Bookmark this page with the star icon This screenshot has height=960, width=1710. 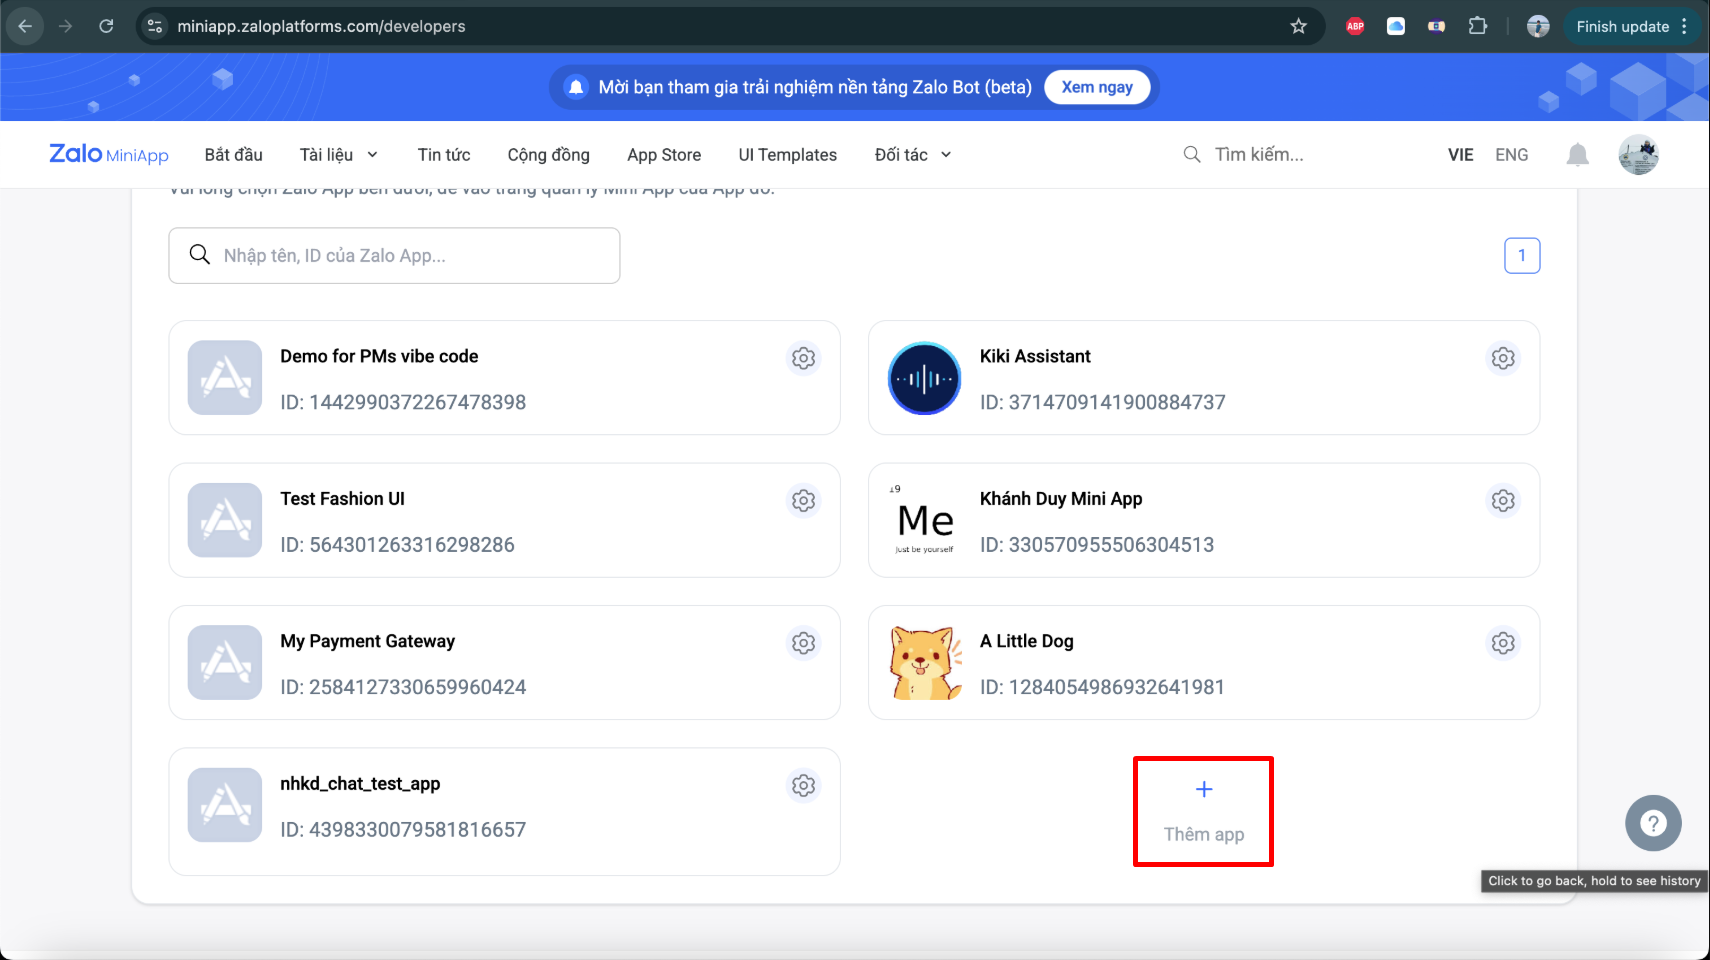click(1298, 27)
